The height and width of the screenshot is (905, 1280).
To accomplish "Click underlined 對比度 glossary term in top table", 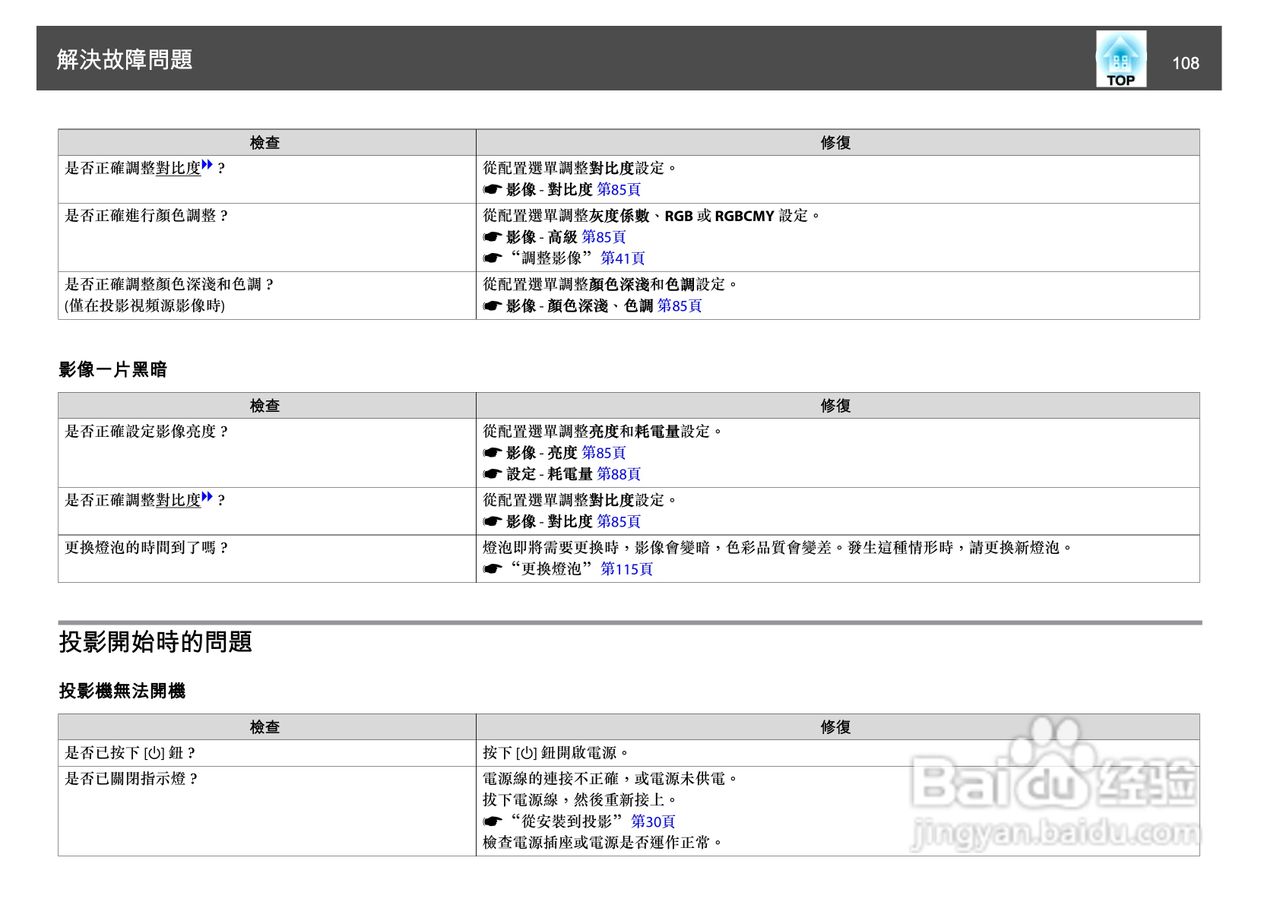I will click(x=178, y=168).
